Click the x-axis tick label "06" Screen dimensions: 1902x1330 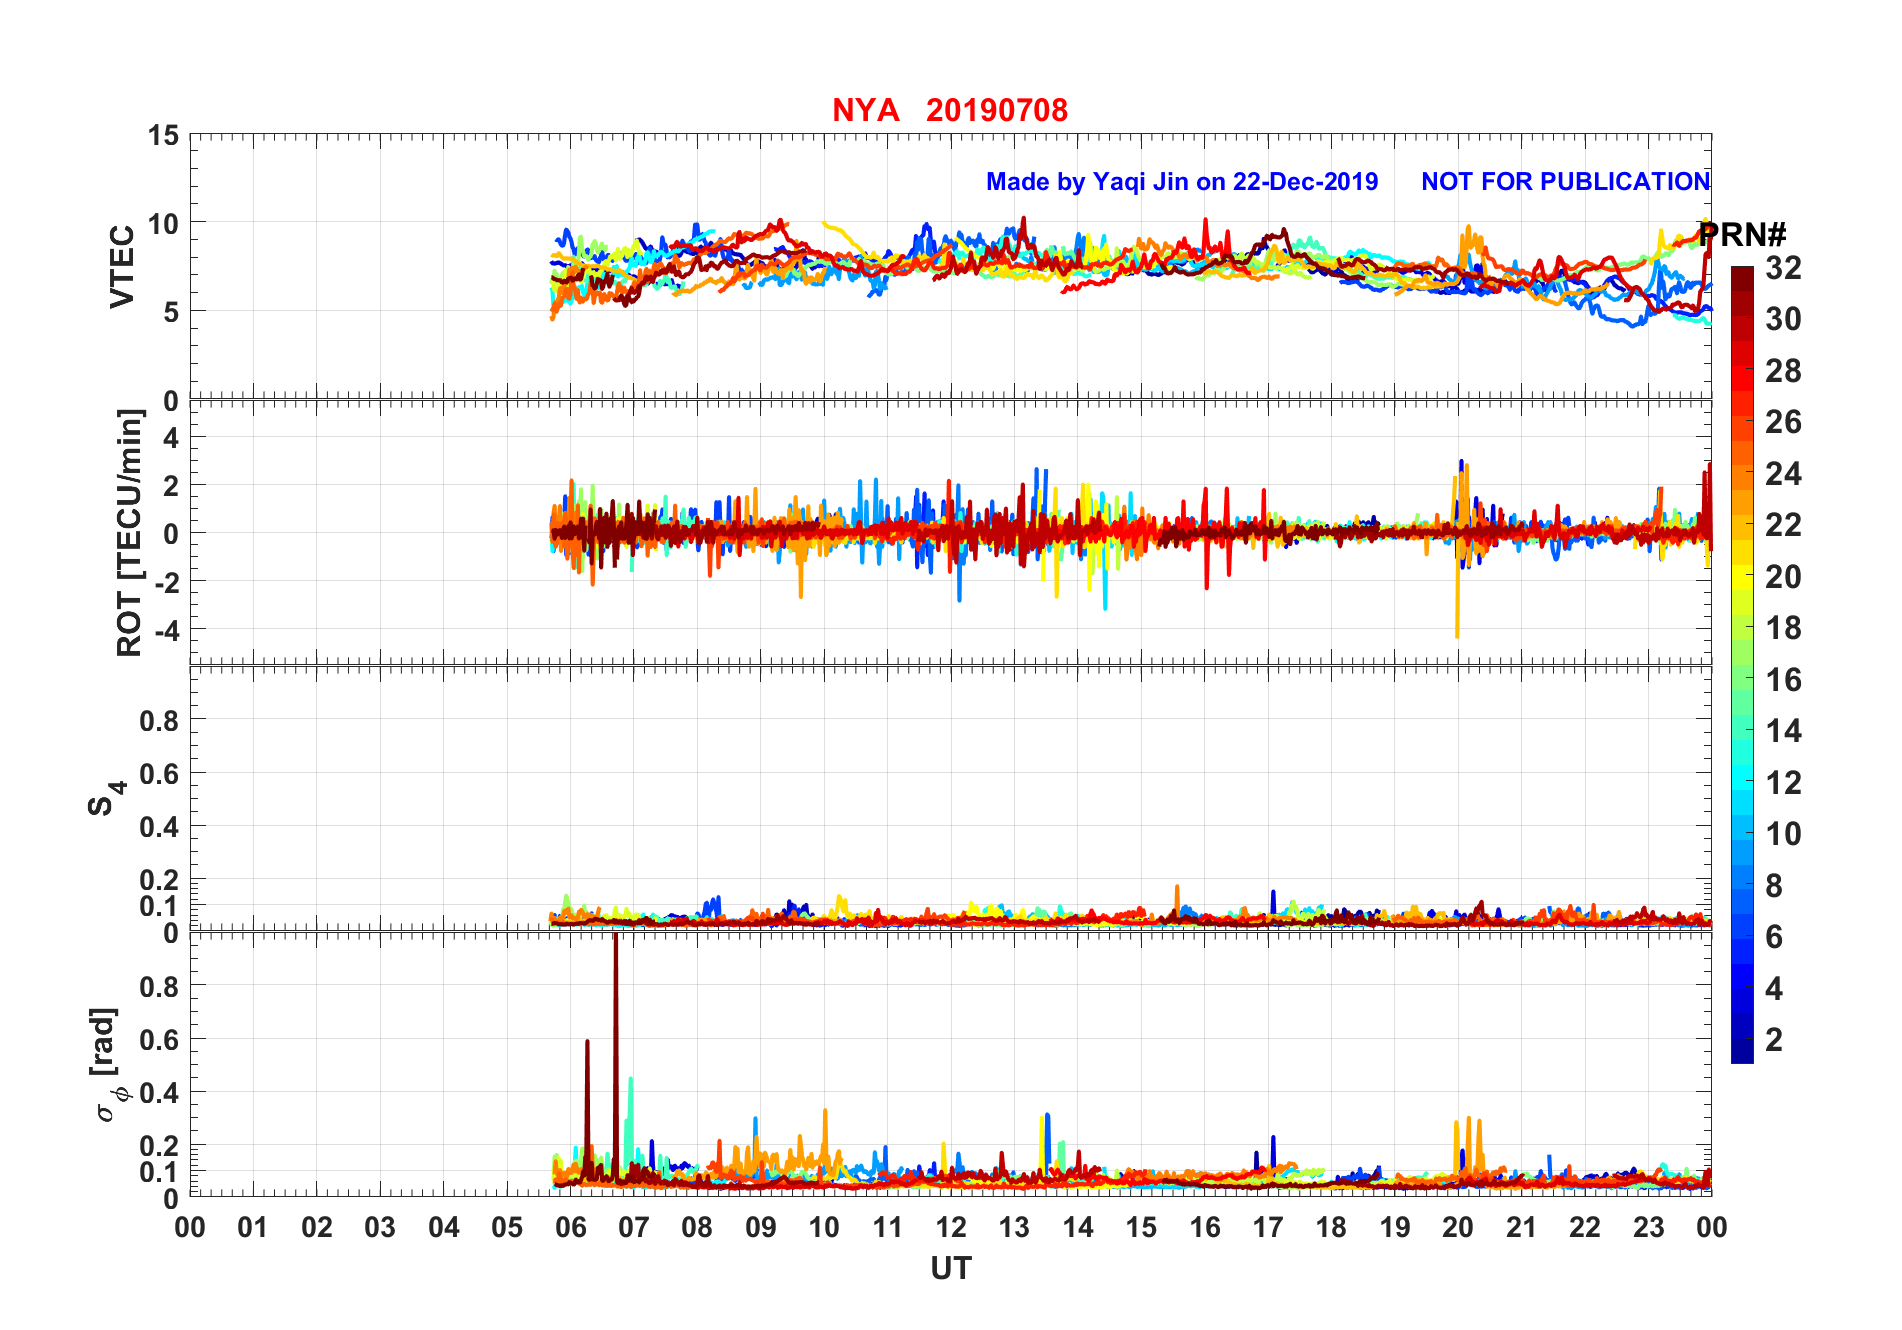click(x=570, y=1228)
